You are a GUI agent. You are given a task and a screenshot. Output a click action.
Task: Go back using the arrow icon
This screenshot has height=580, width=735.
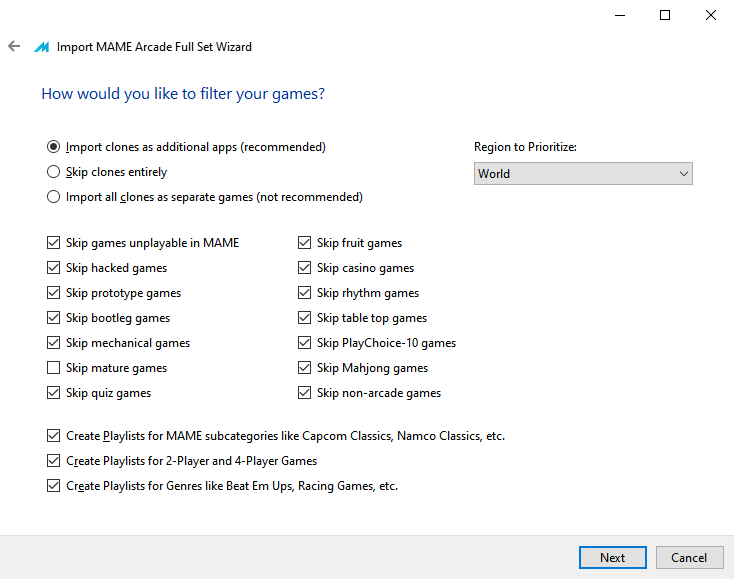click(x=14, y=46)
